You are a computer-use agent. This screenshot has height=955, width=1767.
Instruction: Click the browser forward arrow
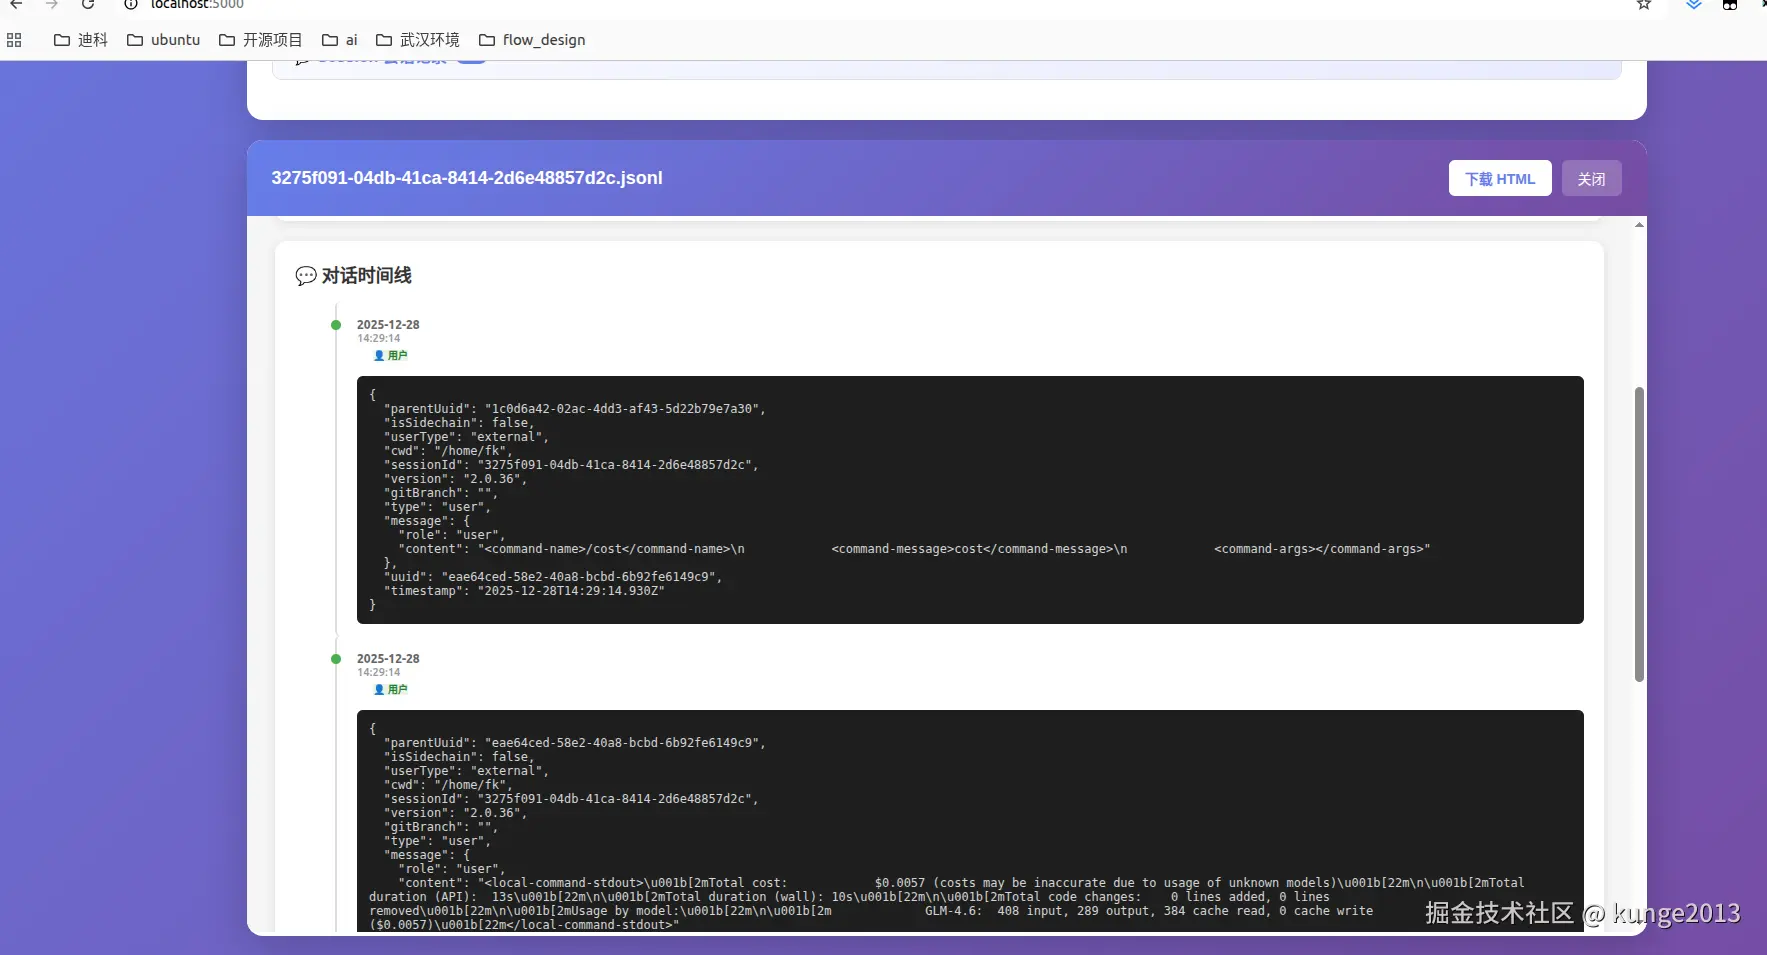(52, 4)
